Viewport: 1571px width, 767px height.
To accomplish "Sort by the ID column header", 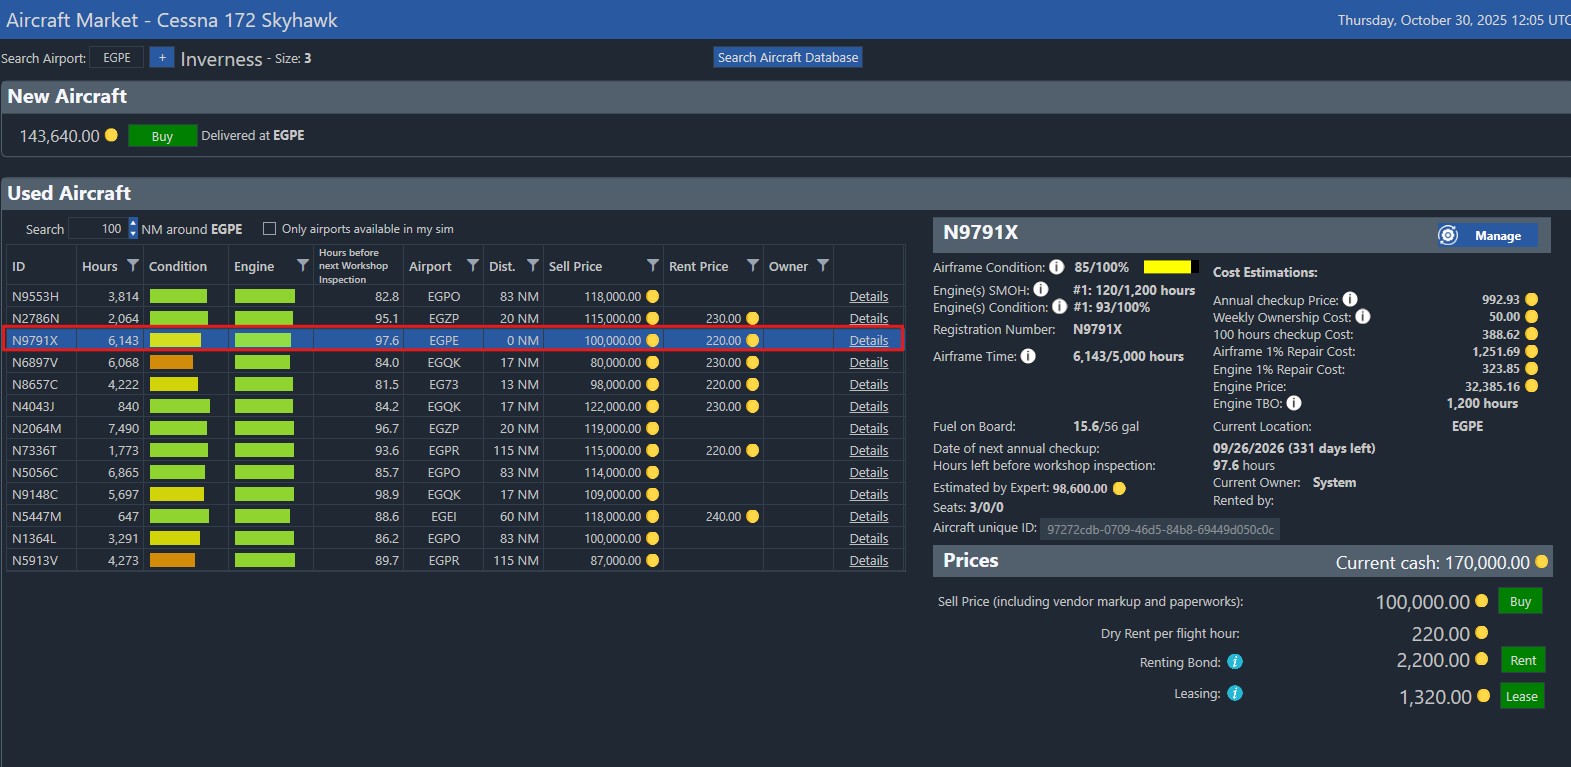I will pos(19,267).
